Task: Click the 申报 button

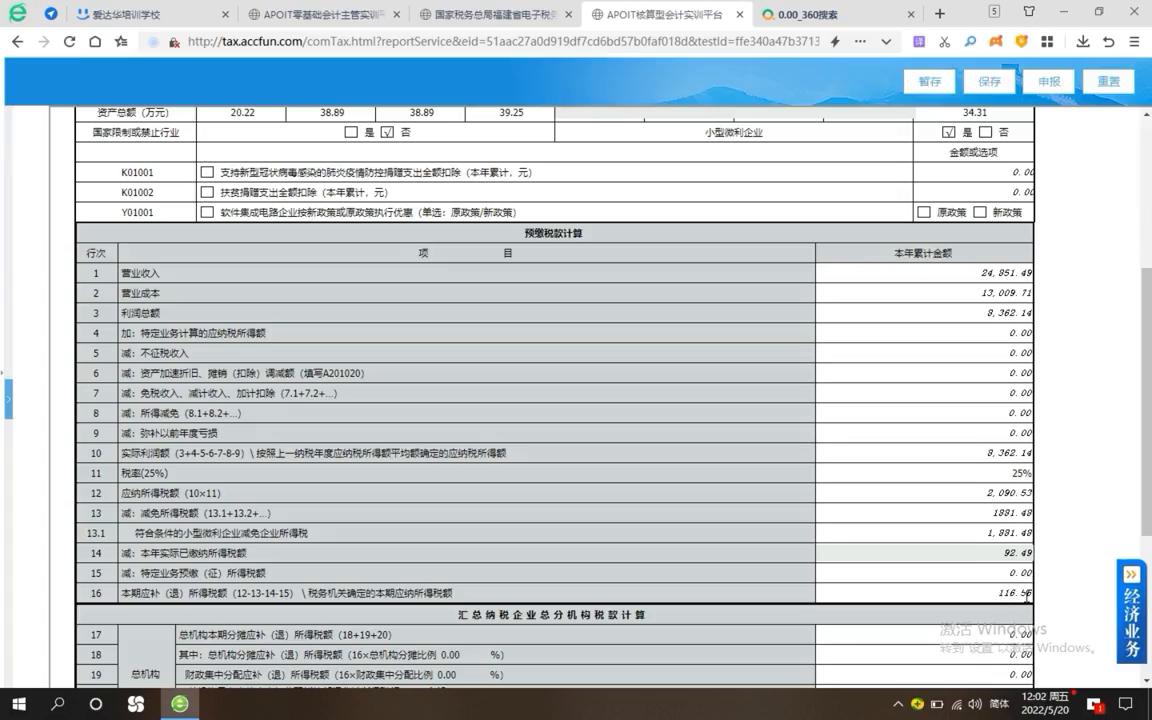Action: (x=1048, y=81)
